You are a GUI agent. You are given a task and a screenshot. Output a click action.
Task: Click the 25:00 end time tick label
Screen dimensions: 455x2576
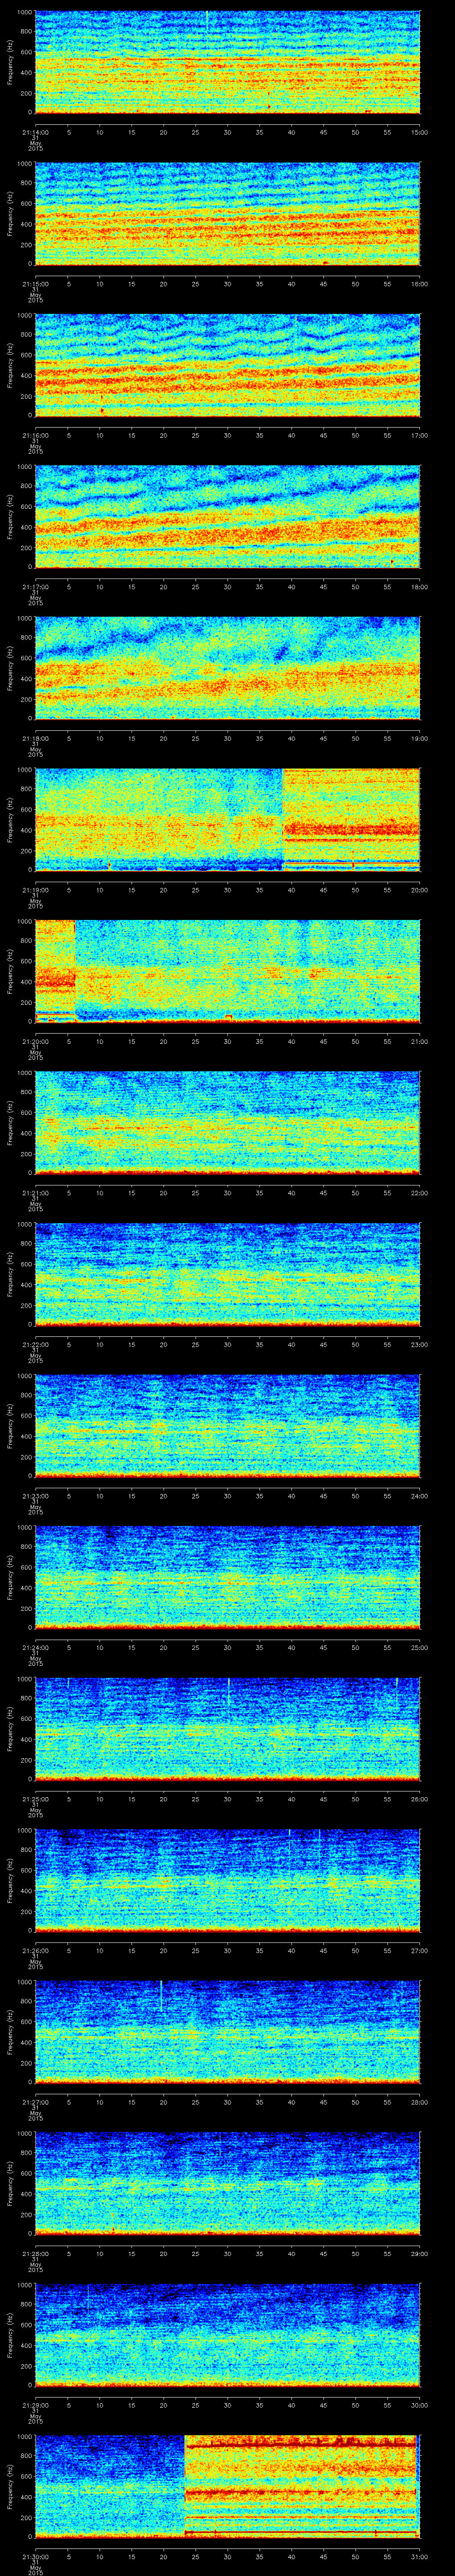coord(420,1648)
